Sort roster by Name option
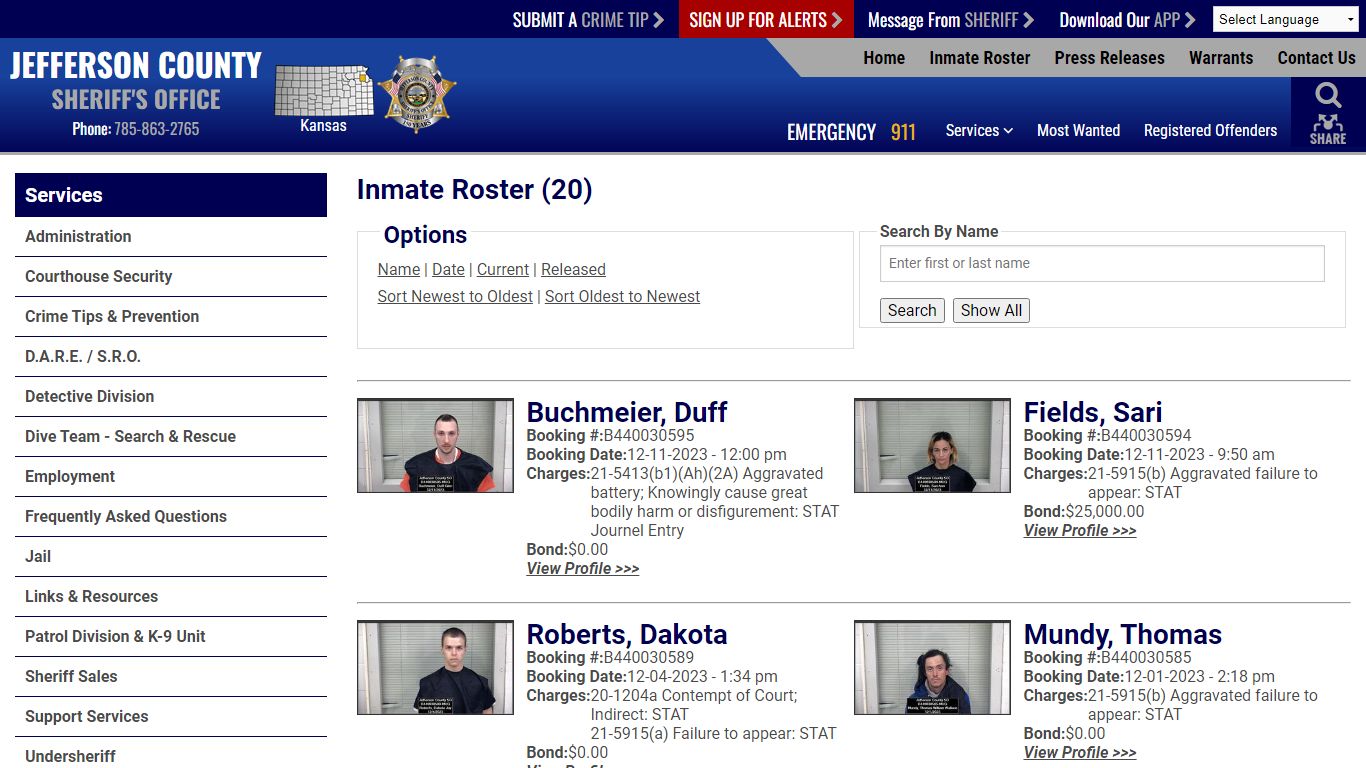1366x768 pixels. coord(398,269)
